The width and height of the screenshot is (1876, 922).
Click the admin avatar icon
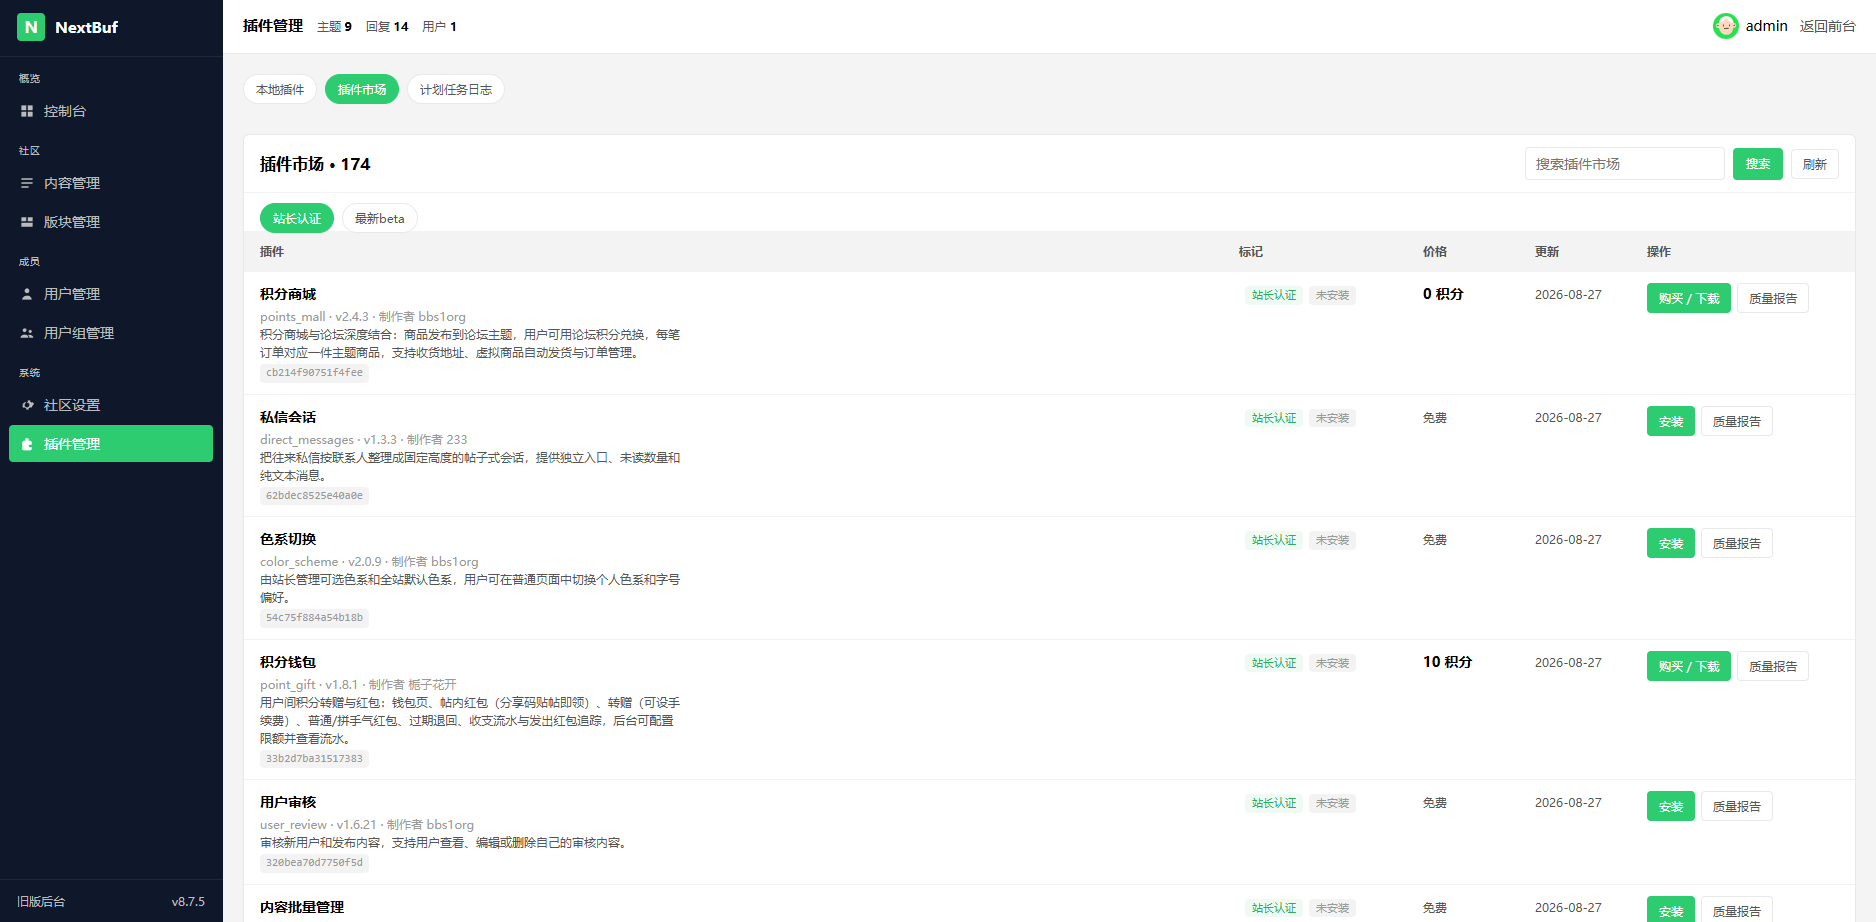[x=1725, y=26]
